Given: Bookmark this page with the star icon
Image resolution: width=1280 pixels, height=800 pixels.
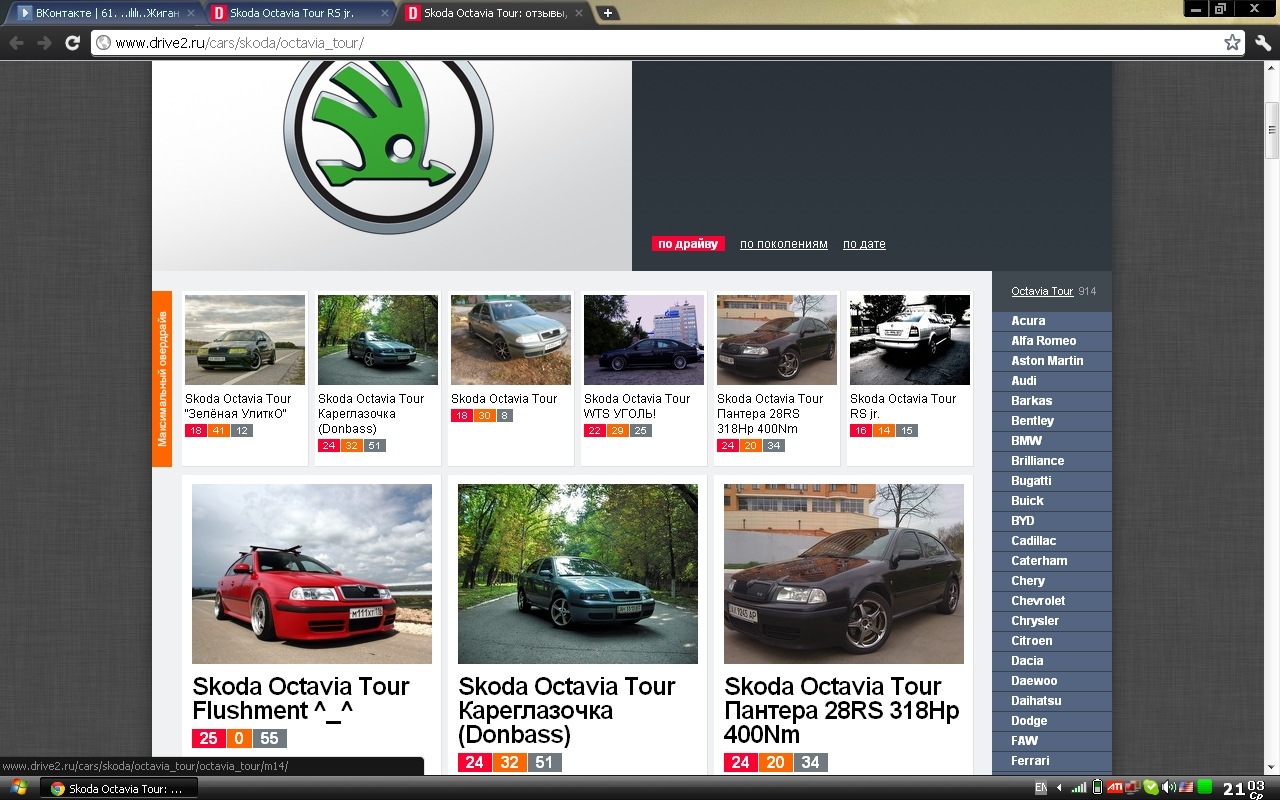Looking at the screenshot, I should (x=1232, y=43).
